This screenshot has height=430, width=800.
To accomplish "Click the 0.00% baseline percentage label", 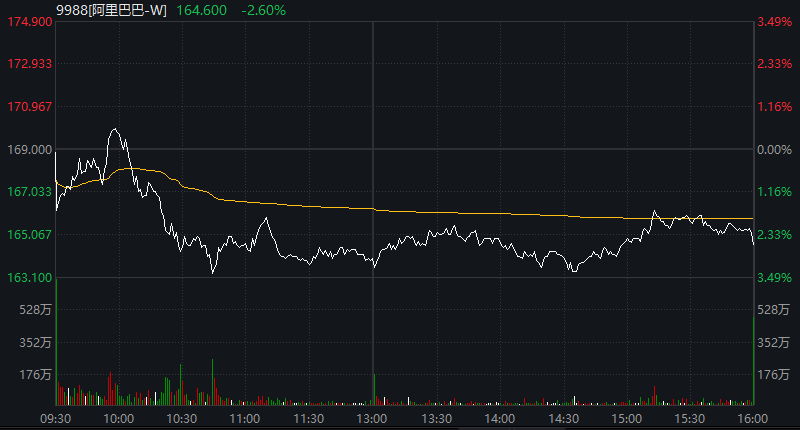I will [774, 150].
